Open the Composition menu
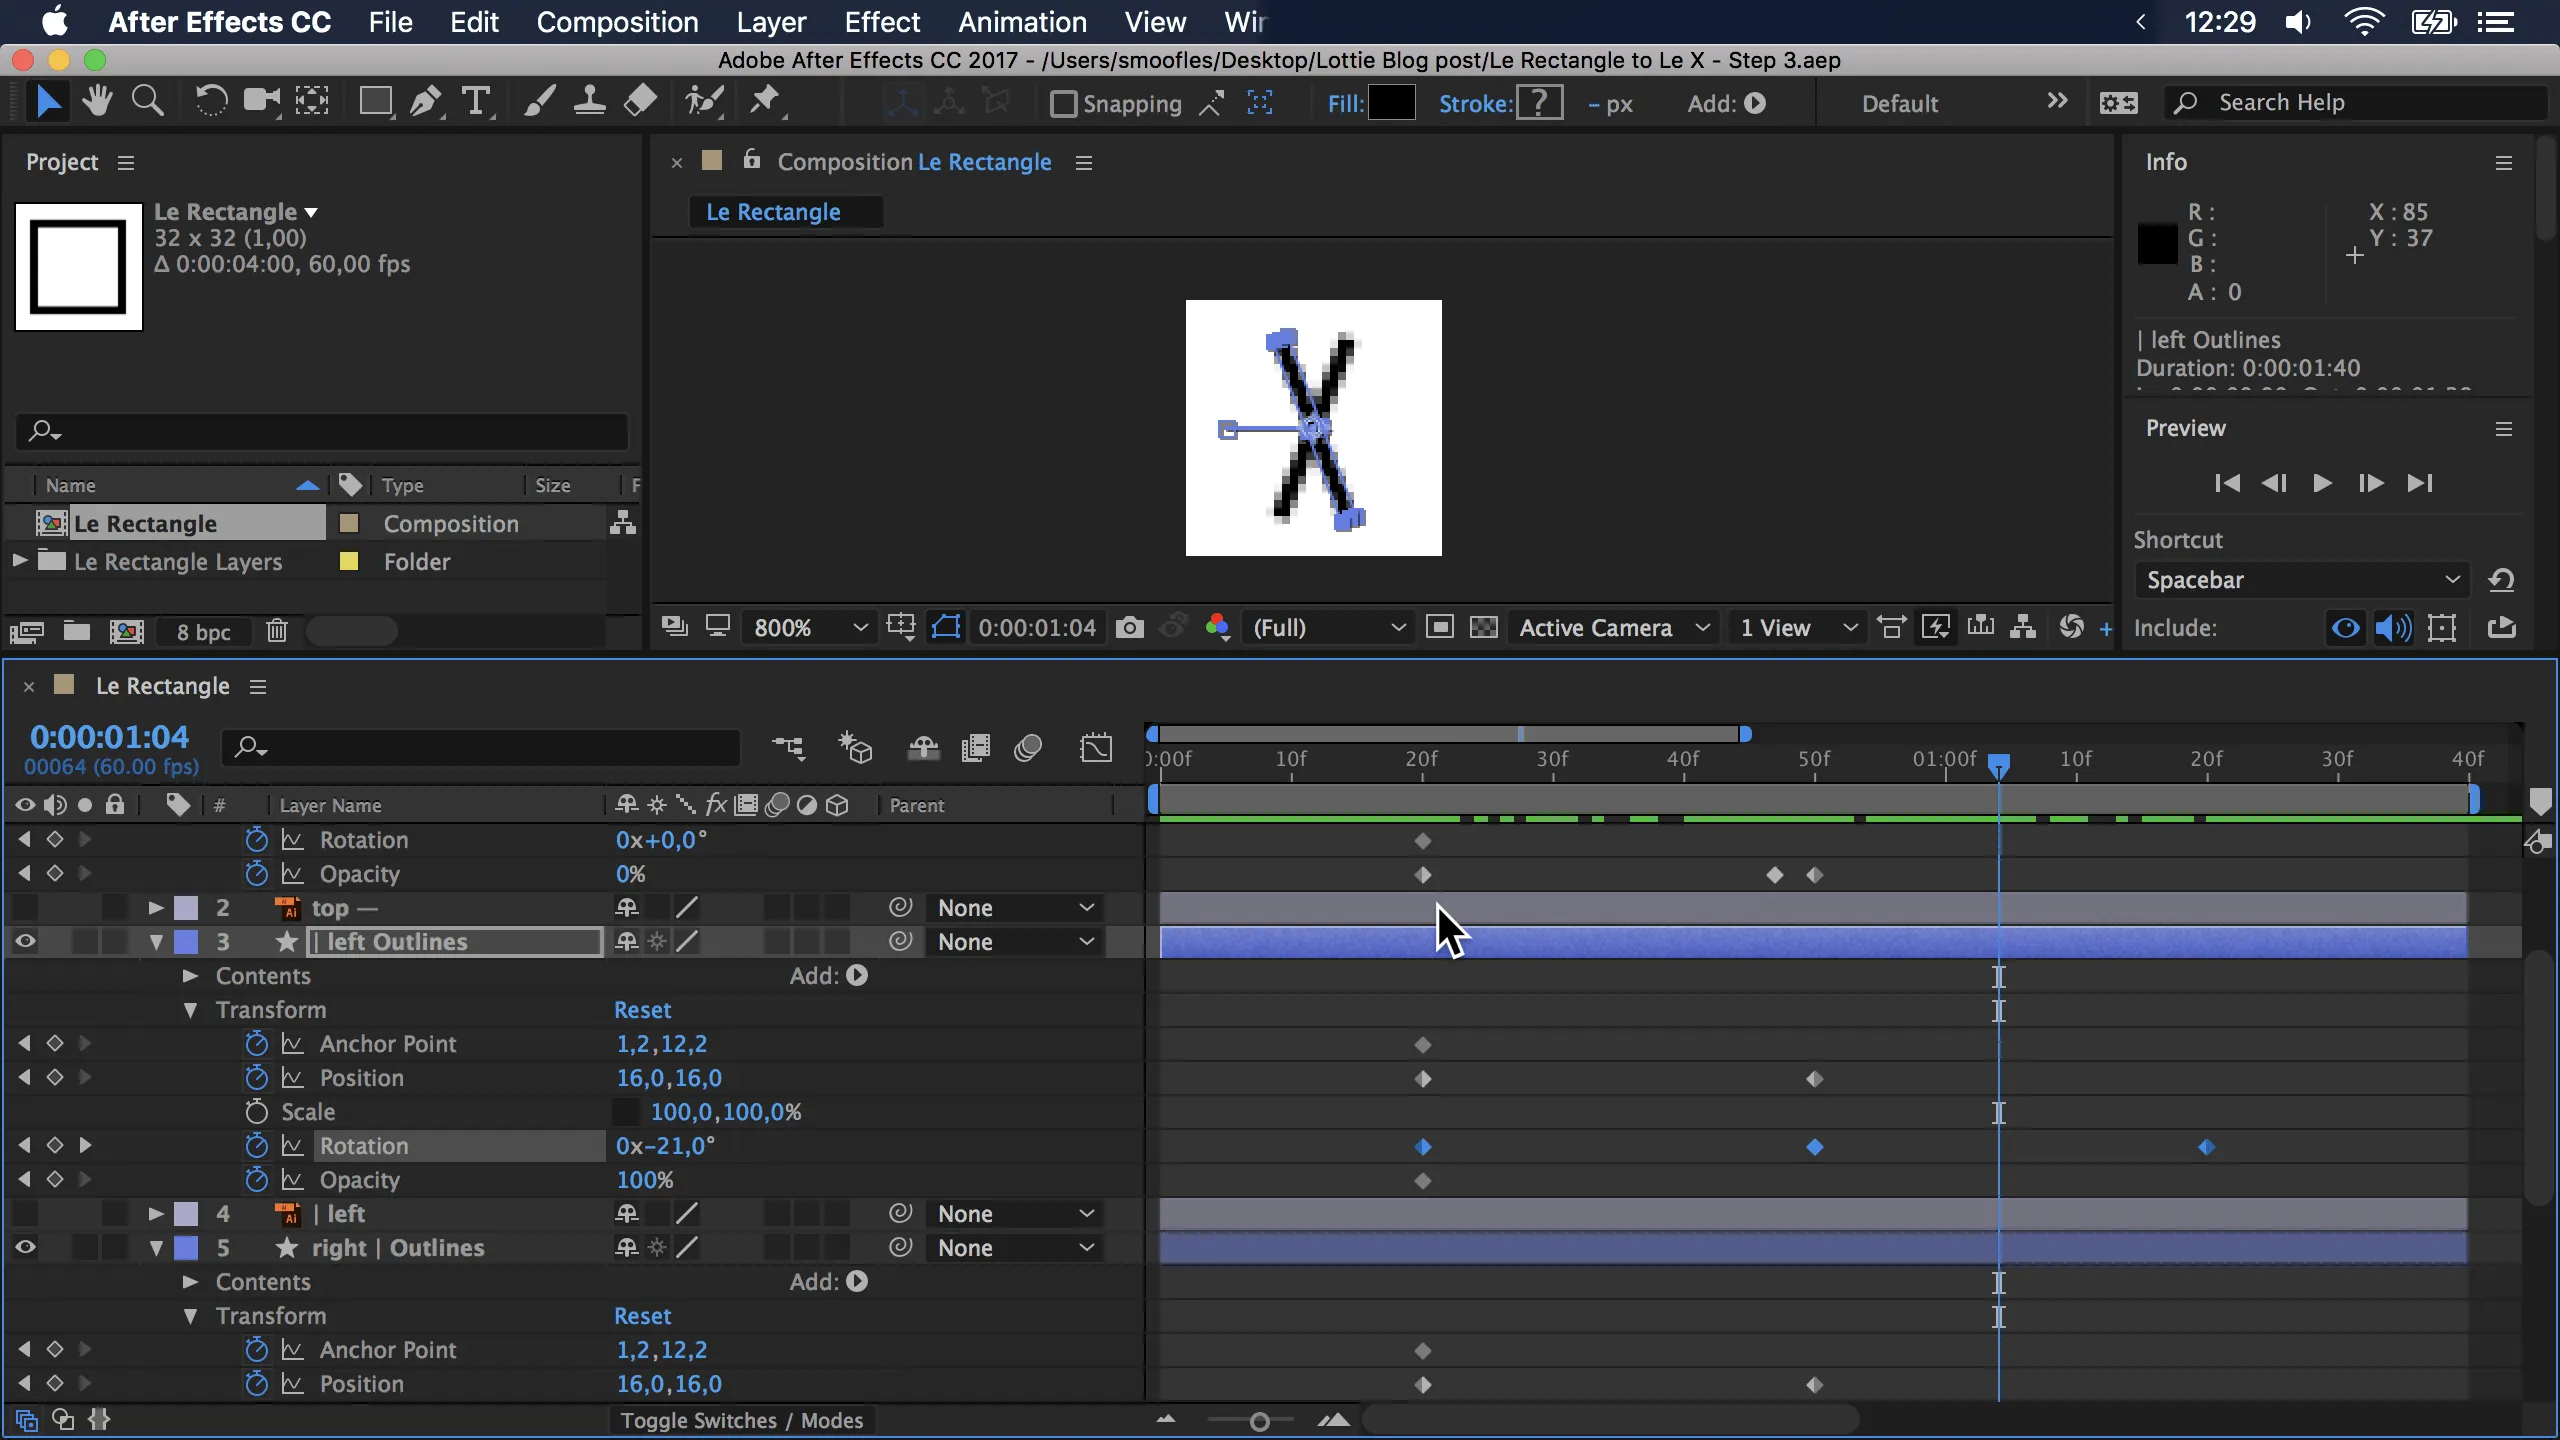Viewport: 2560px width, 1440px height. pos(617,22)
